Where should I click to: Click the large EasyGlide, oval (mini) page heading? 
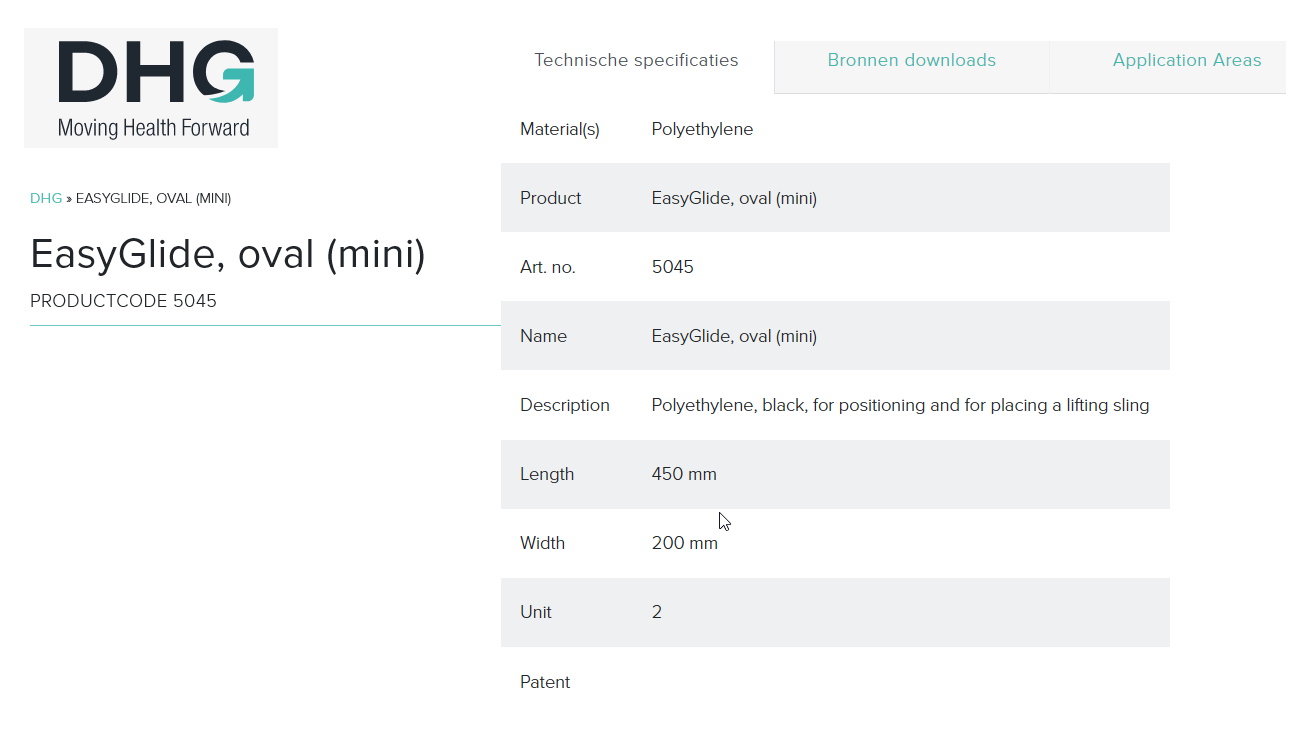point(228,254)
